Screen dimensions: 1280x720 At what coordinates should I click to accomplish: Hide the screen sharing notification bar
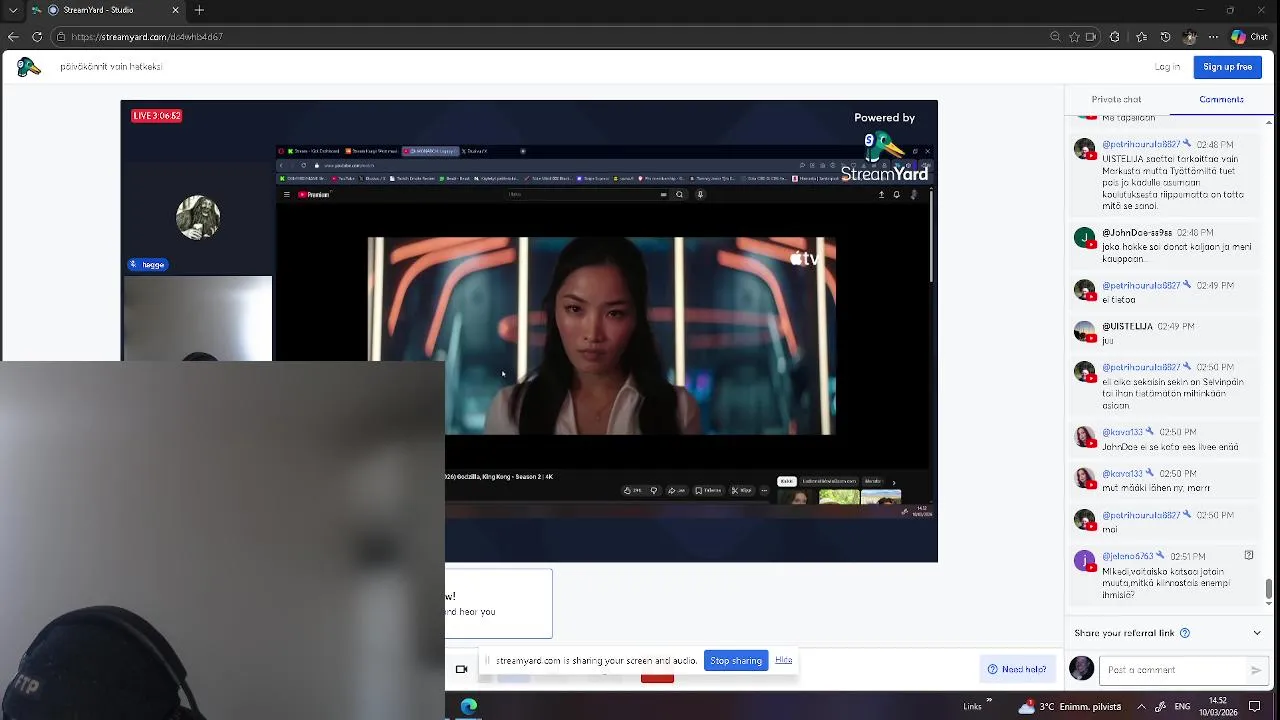pyautogui.click(x=784, y=660)
